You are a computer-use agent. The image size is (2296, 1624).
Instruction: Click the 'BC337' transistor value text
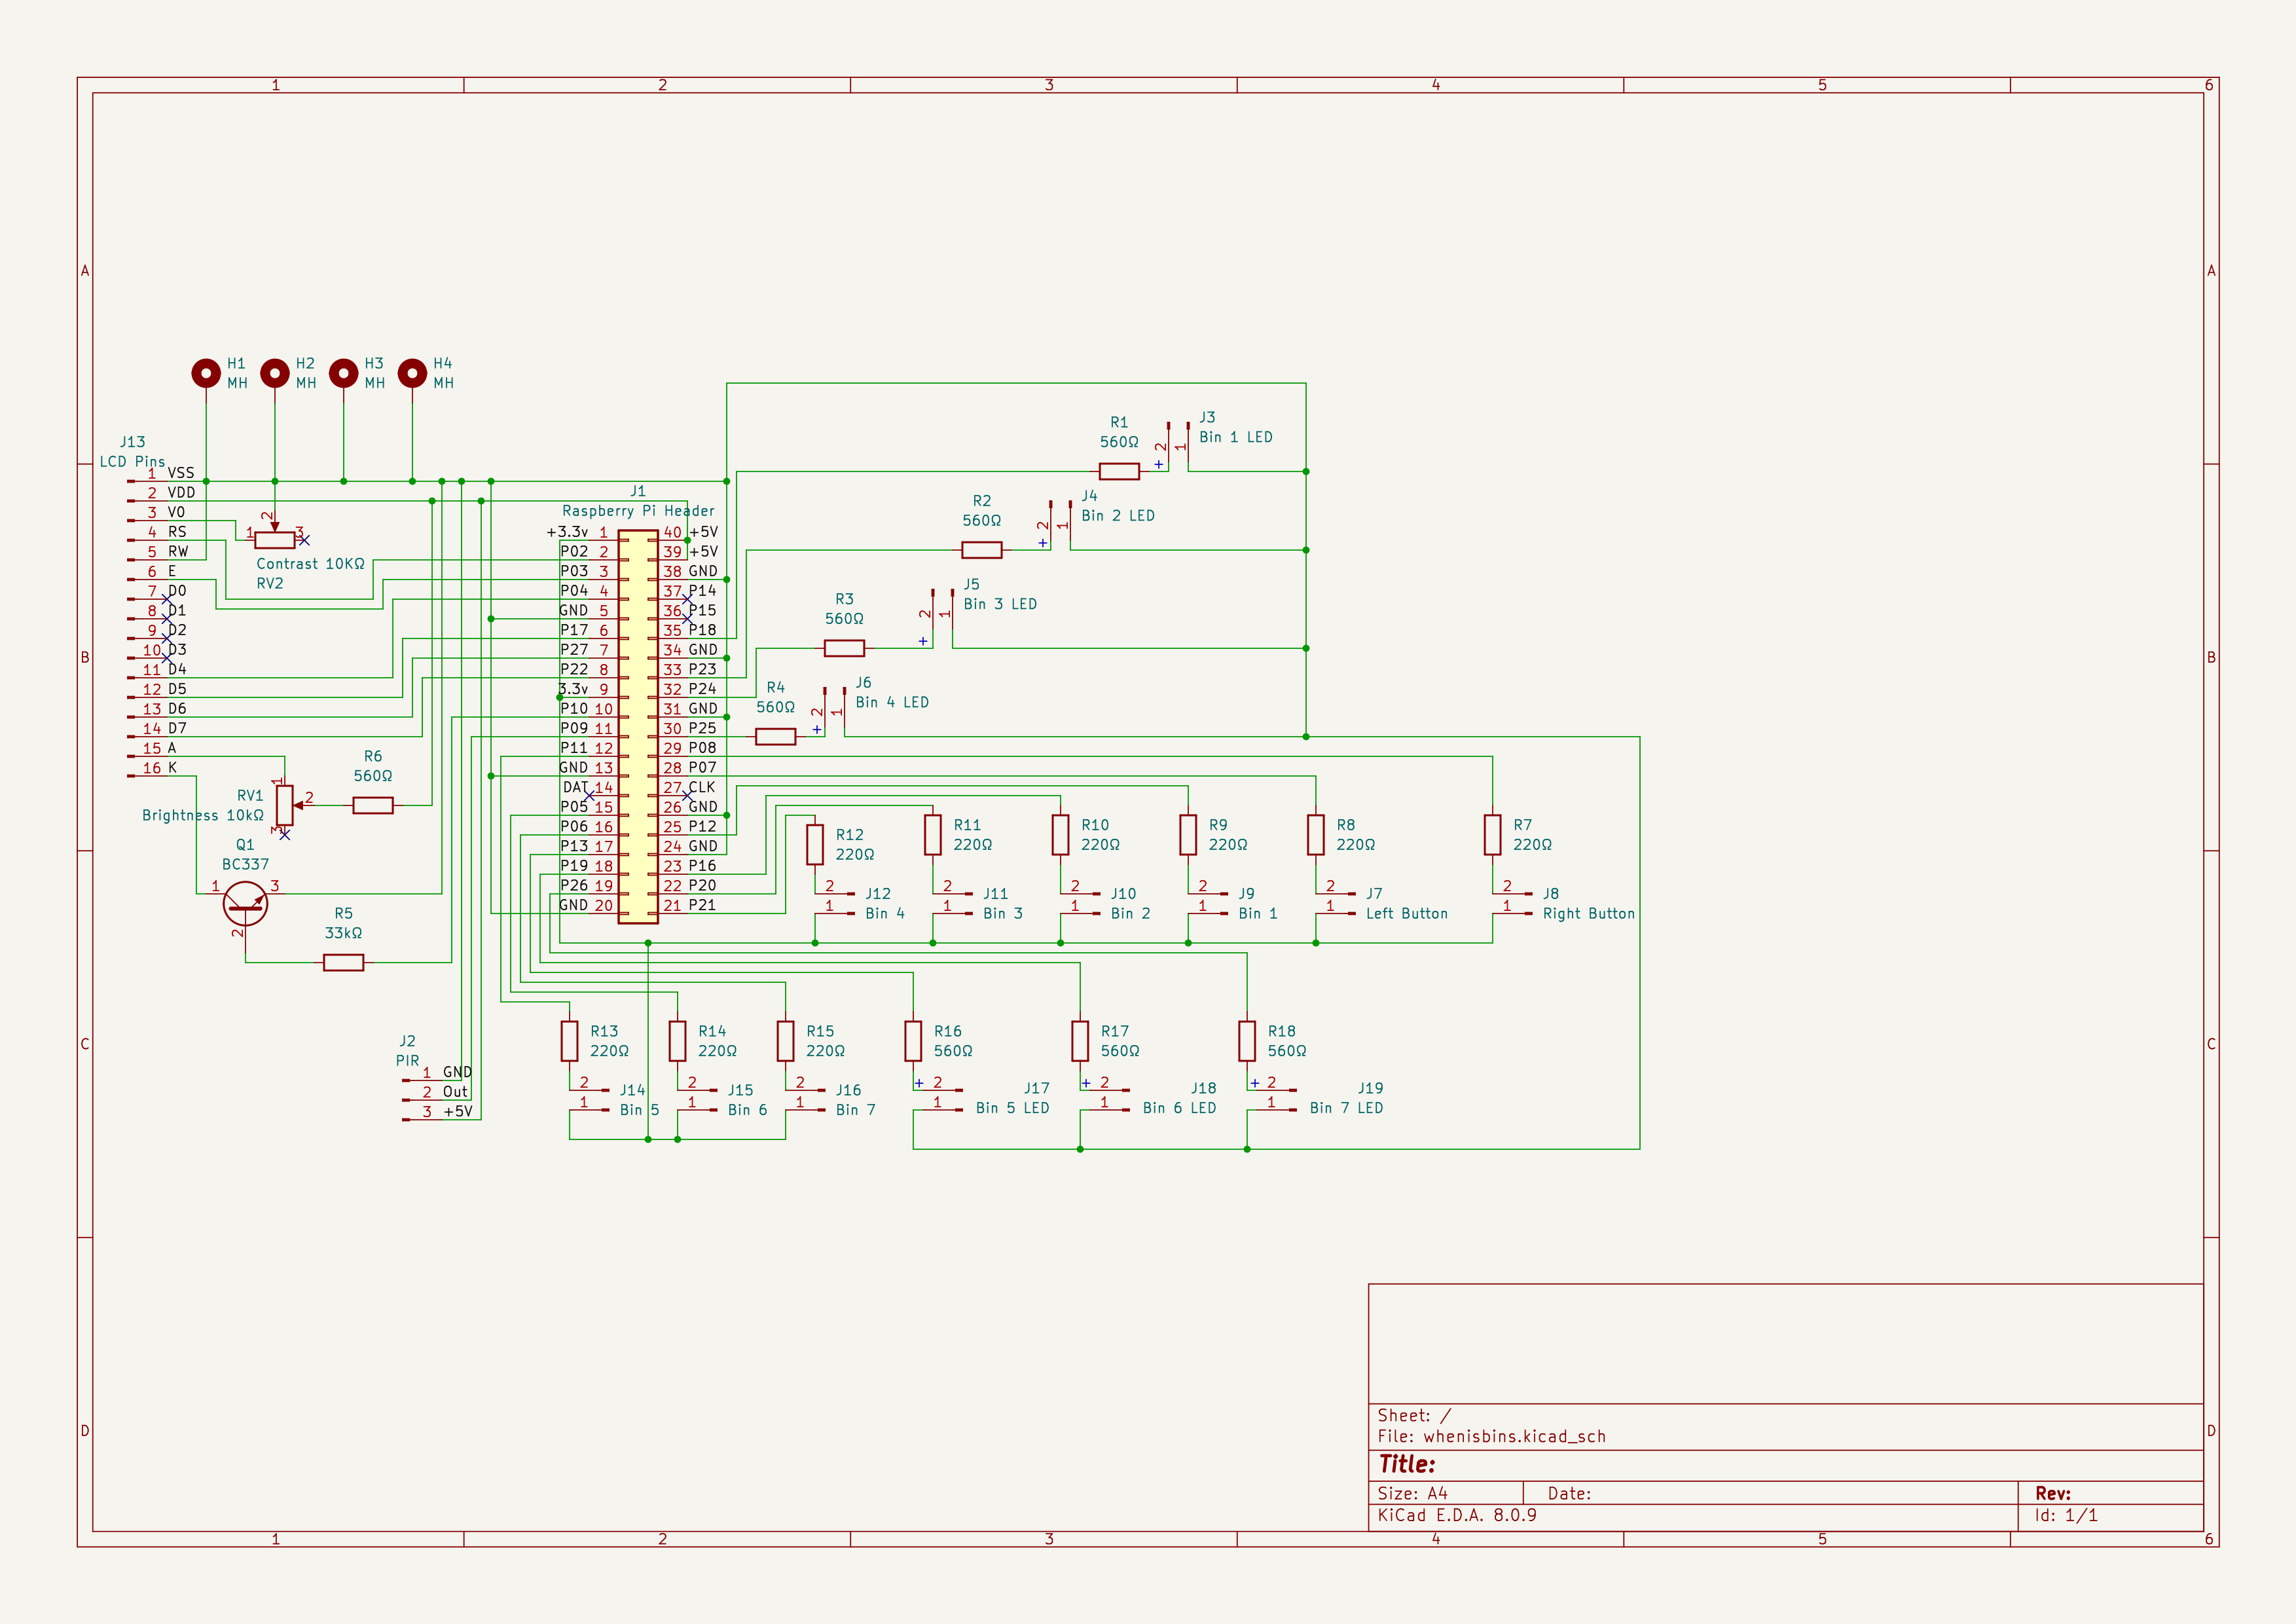(x=245, y=865)
